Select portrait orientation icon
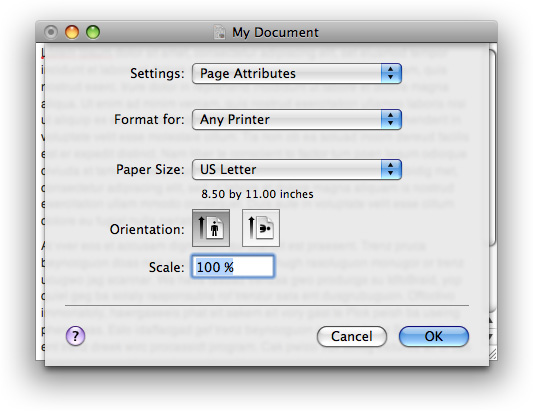This screenshot has width=533, height=411. [211, 228]
